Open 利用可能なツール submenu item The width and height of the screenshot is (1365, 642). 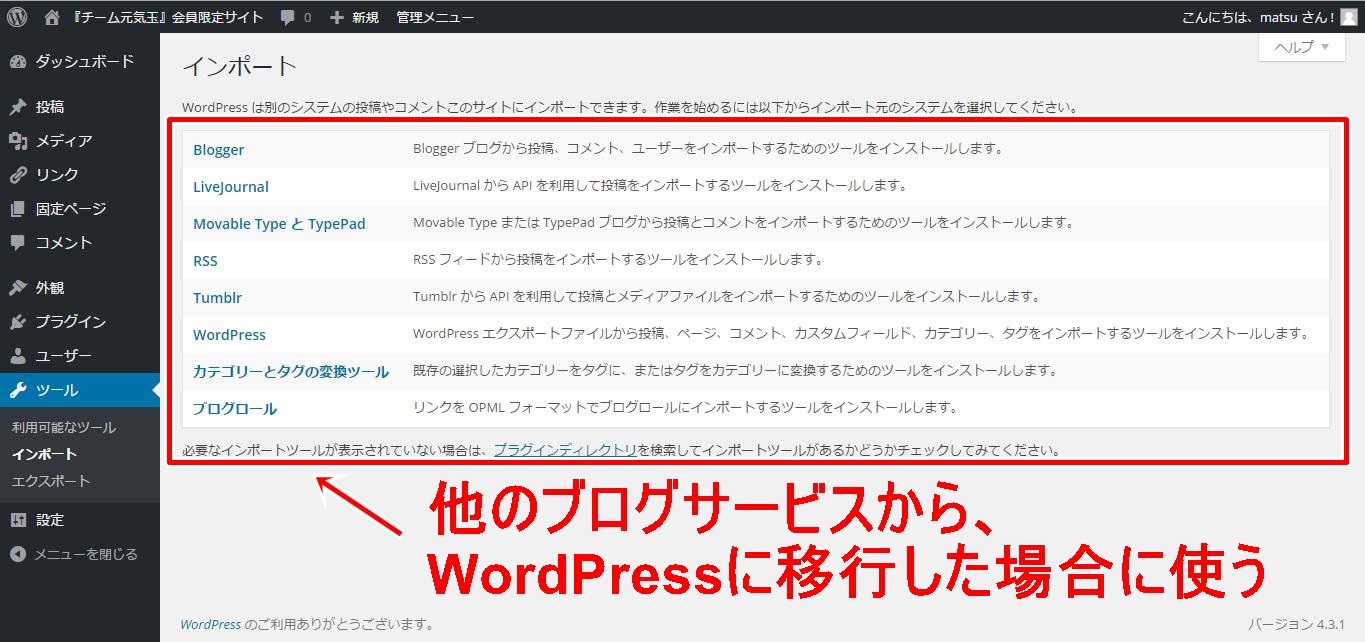[x=64, y=428]
